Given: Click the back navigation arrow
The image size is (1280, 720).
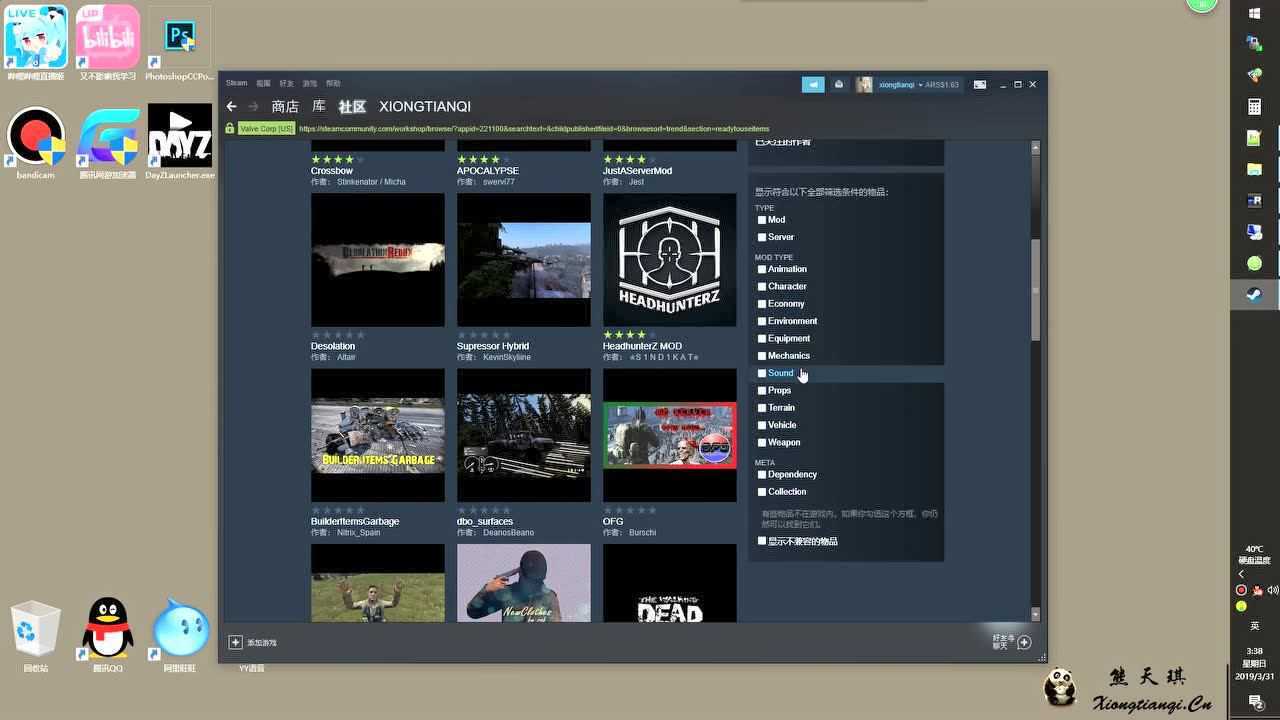Looking at the screenshot, I should 231,106.
